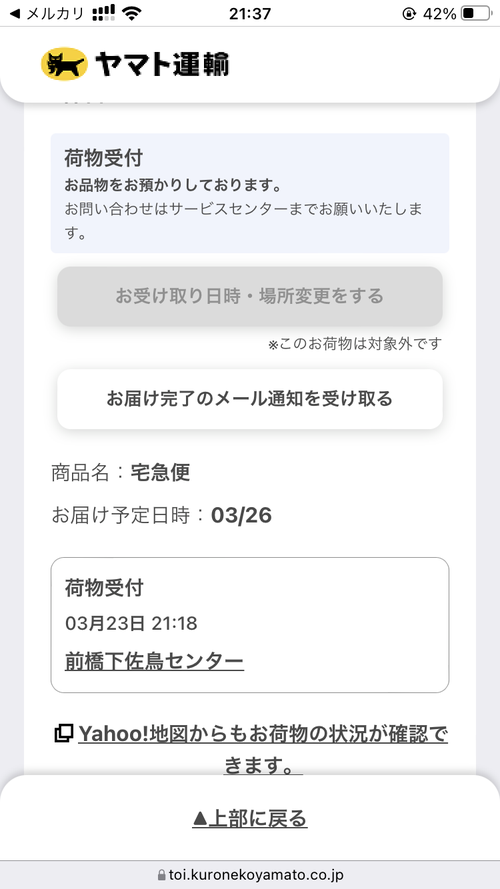This screenshot has width=500, height=889.
Task: Tap the external link icon beside Yahoo!地図
Action: (x=63, y=734)
